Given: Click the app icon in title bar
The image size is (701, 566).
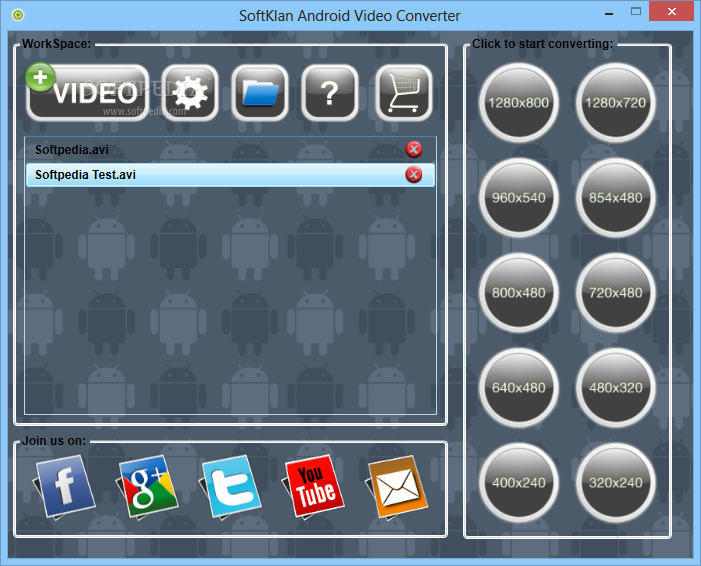Looking at the screenshot, I should pos(18,15).
